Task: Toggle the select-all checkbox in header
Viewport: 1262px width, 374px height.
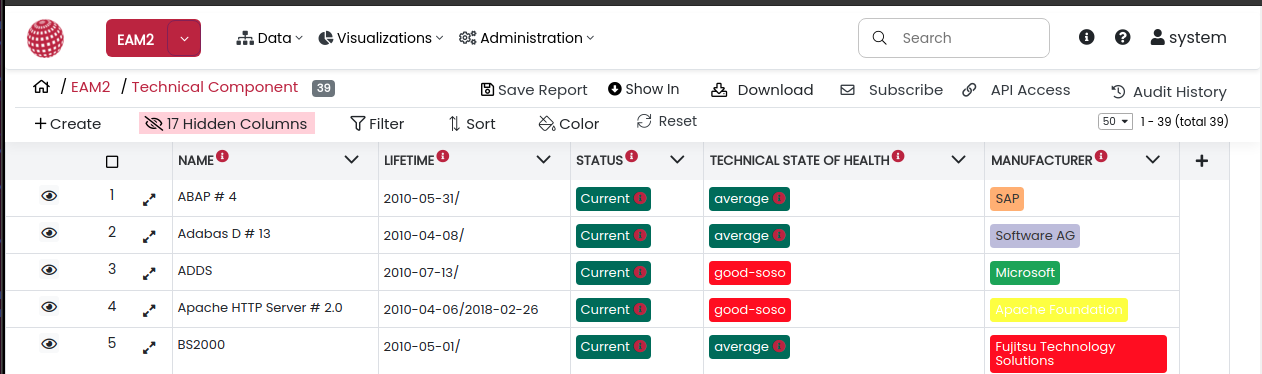Action: click(112, 161)
